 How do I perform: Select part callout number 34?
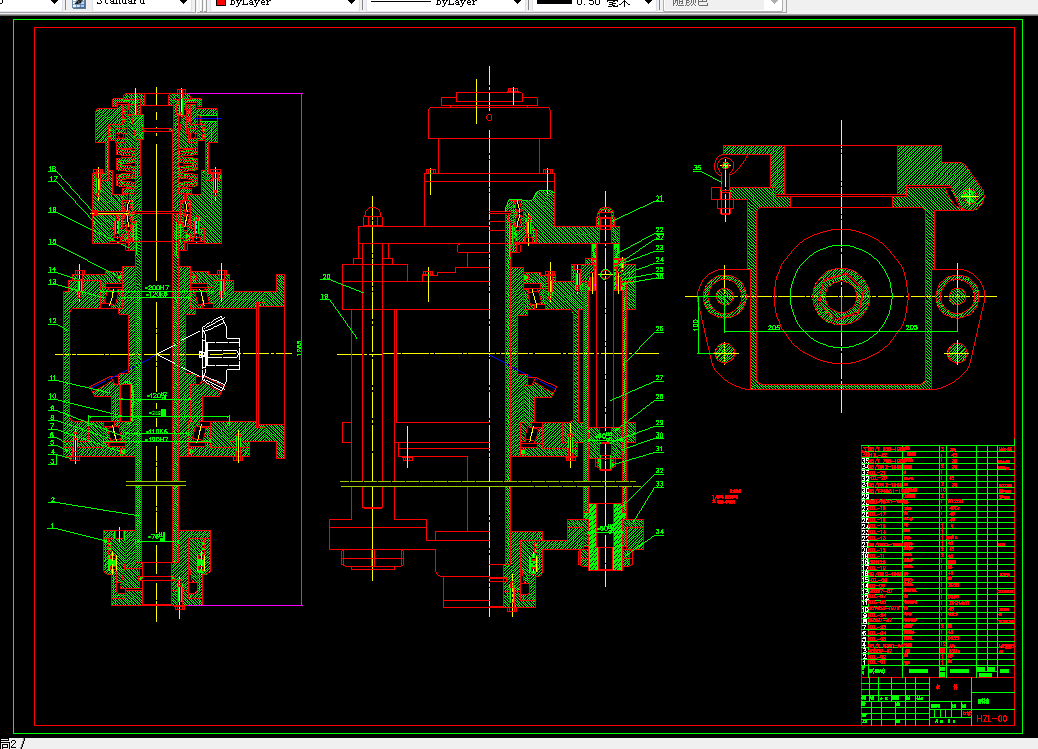point(659,532)
